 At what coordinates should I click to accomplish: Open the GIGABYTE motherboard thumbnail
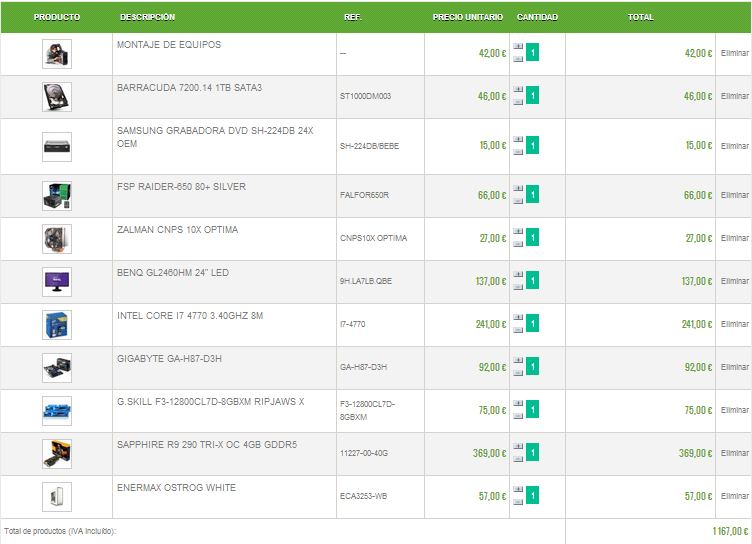point(57,368)
